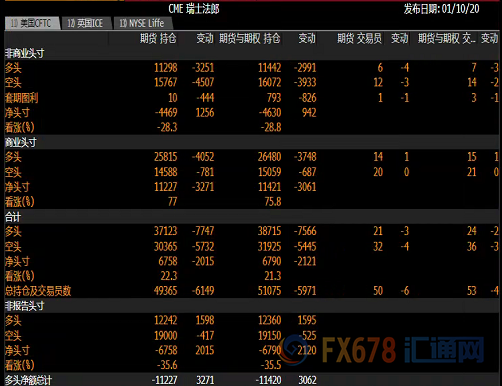Click the change value -2121
Viewport: 502px width, 386px height.
click(305, 261)
